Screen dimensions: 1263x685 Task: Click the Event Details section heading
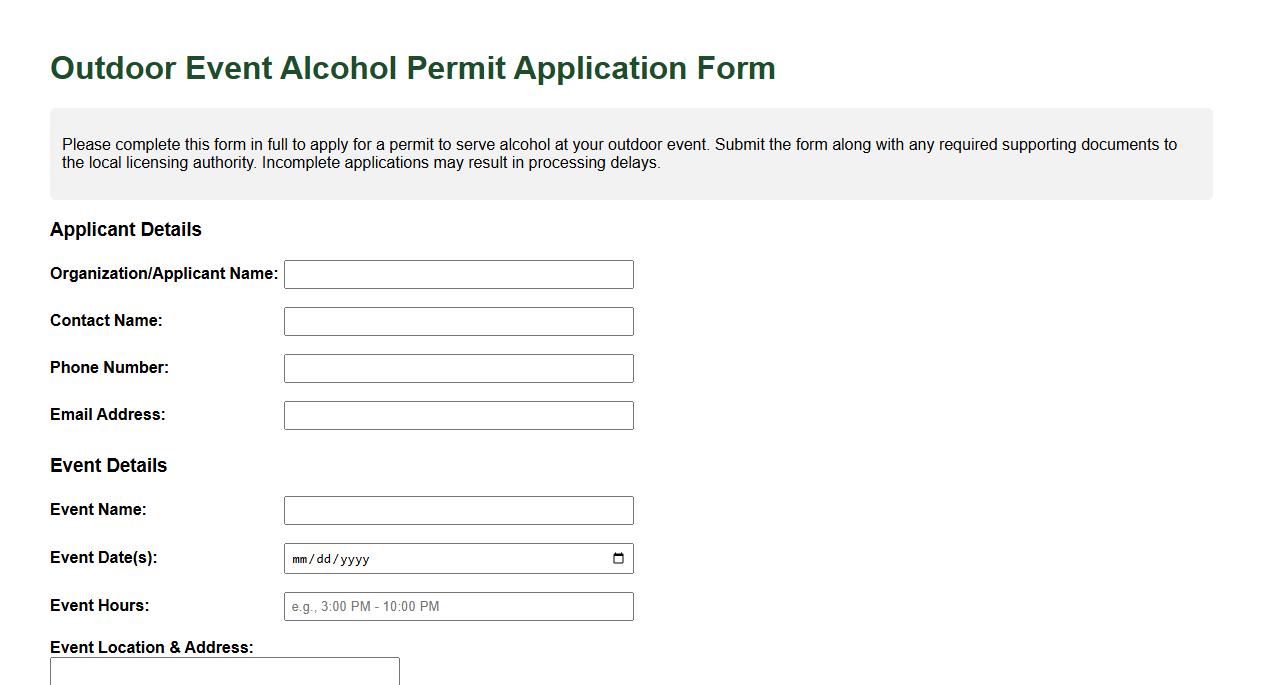tap(109, 465)
